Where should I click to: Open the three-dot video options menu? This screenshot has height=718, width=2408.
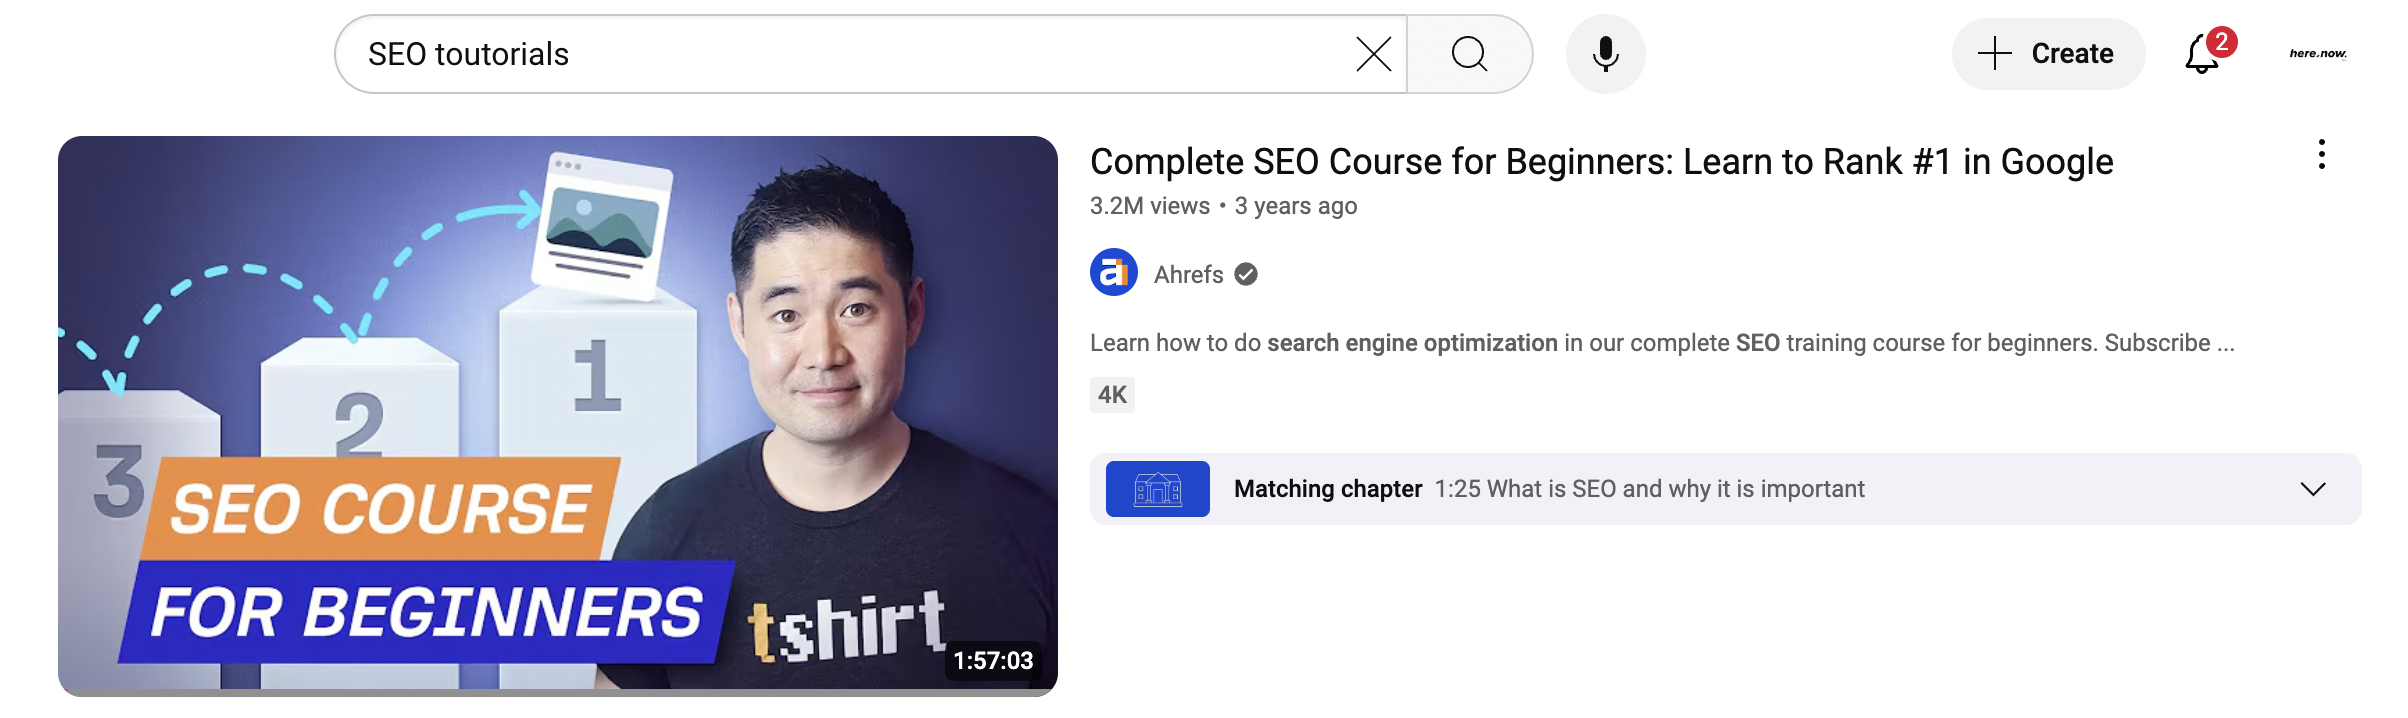pos(2321,154)
